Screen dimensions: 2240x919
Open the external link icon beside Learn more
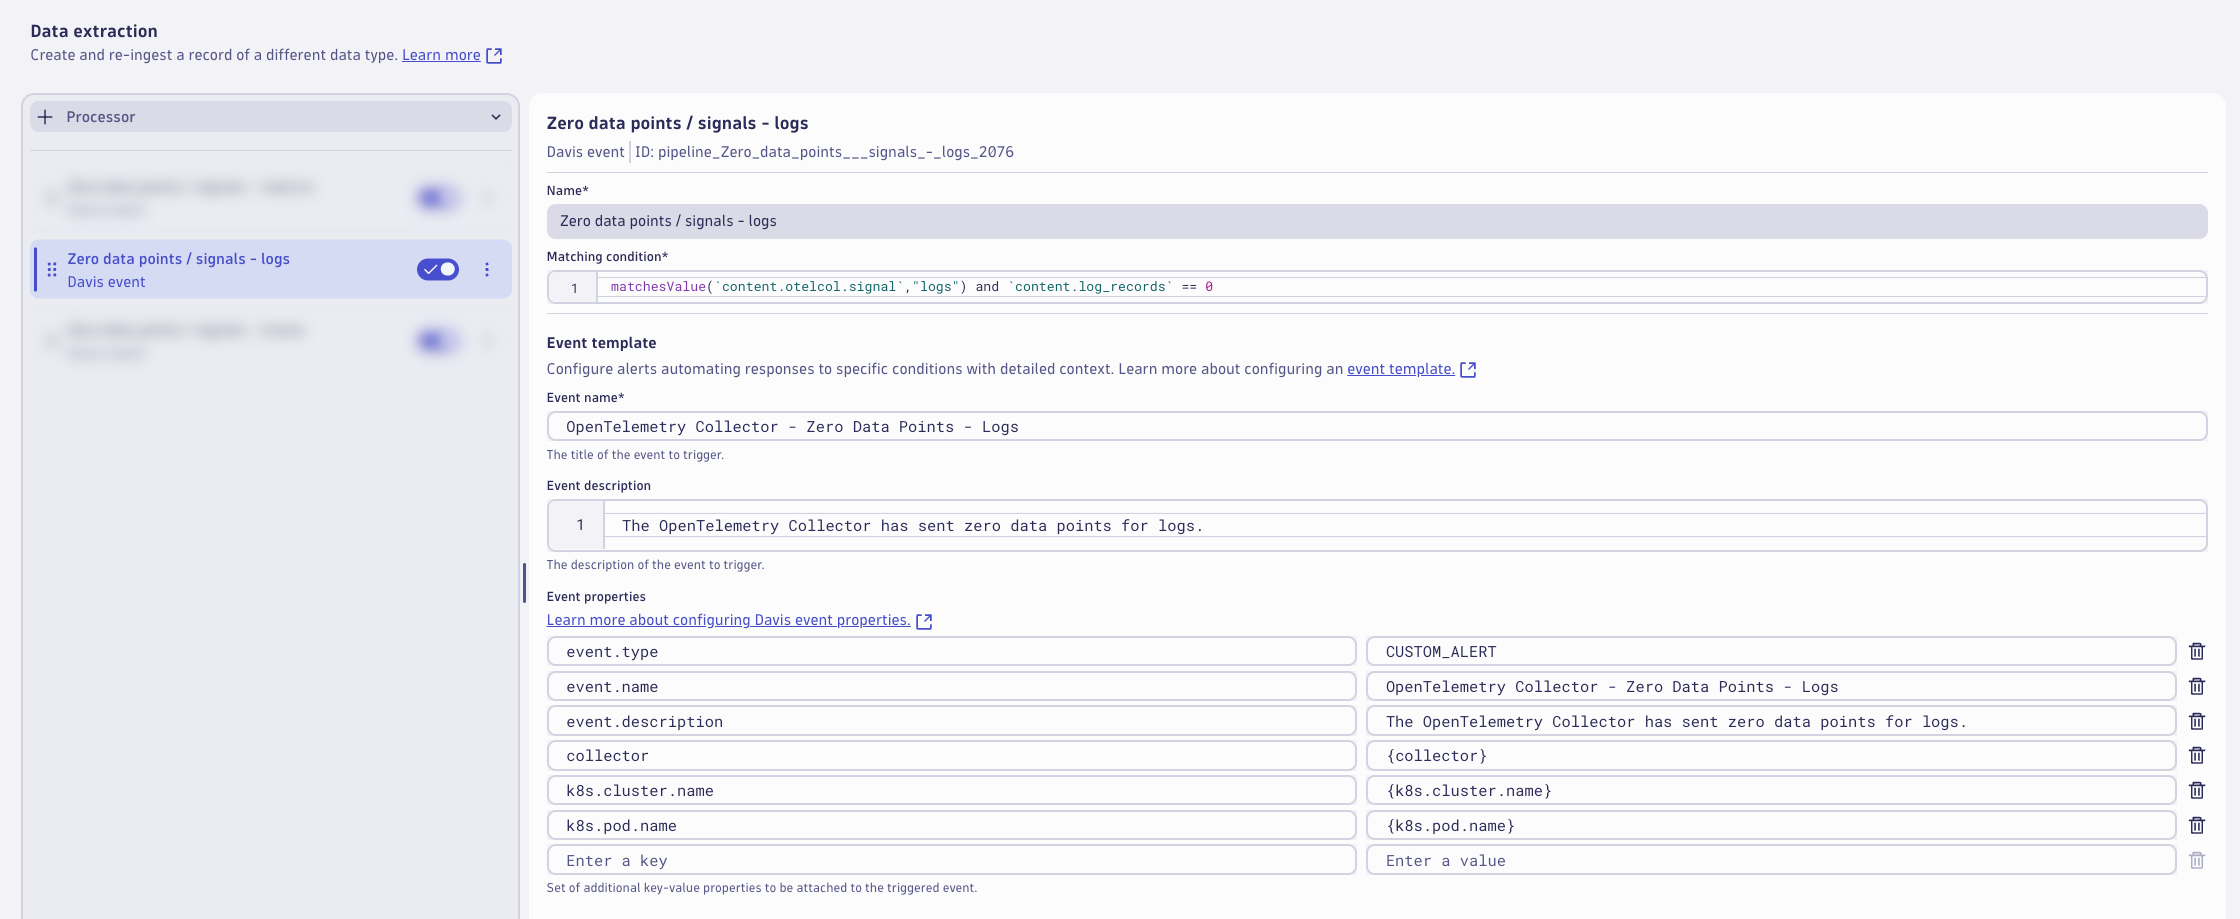[494, 56]
